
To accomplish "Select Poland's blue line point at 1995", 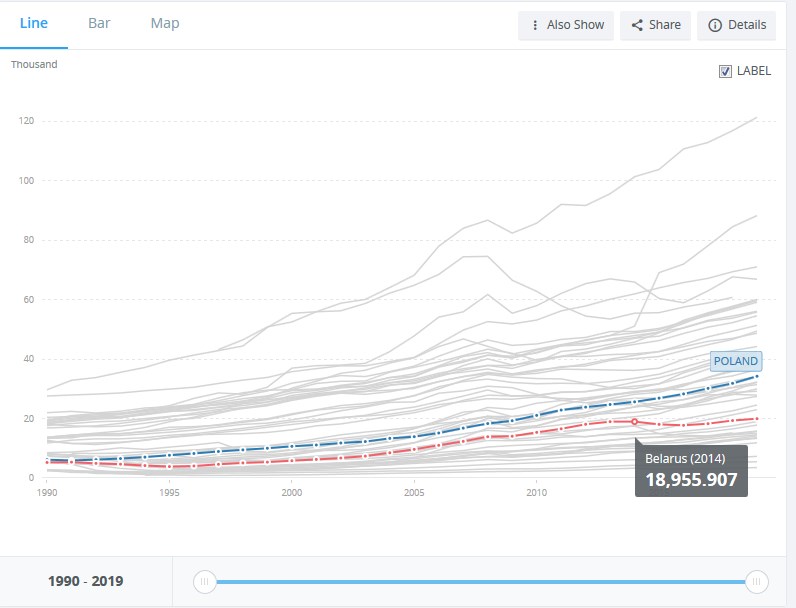I will click(170, 455).
